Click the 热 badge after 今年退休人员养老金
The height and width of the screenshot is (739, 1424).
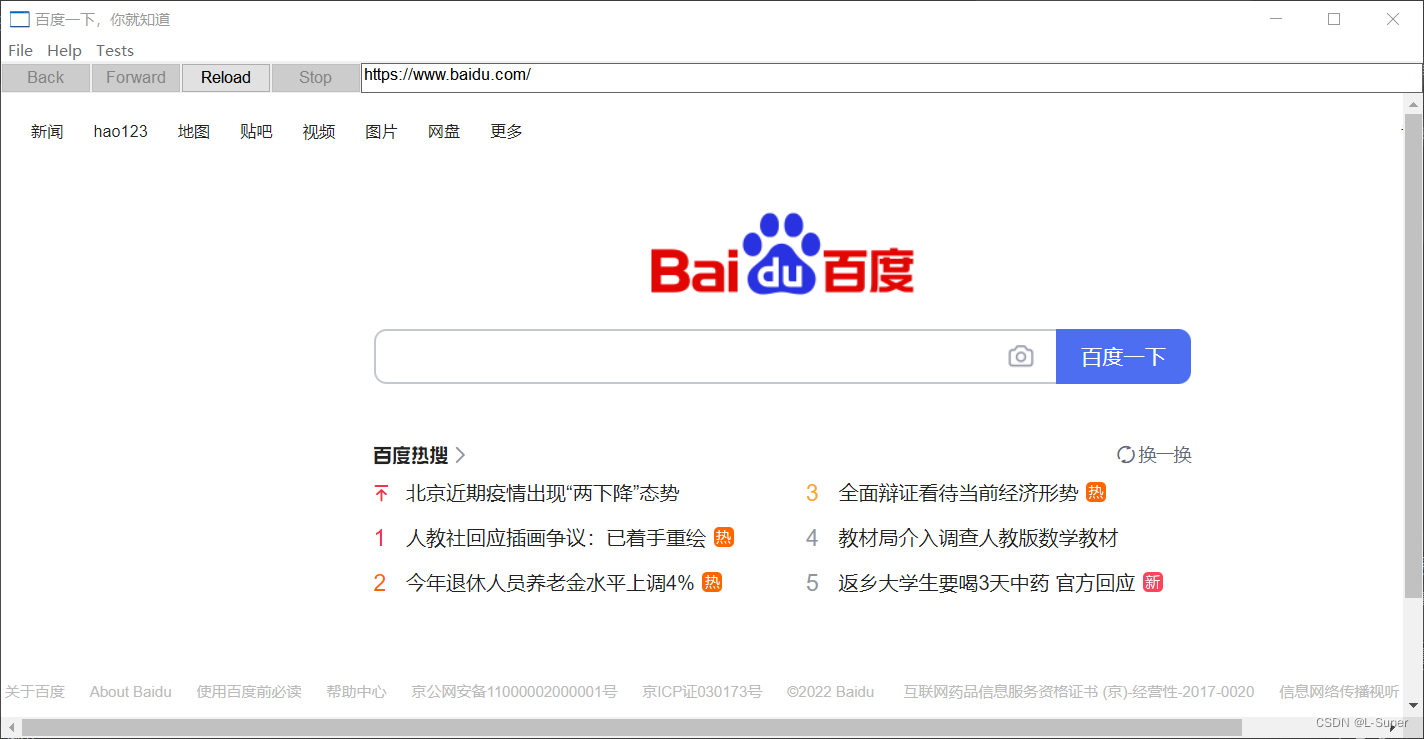point(712,582)
